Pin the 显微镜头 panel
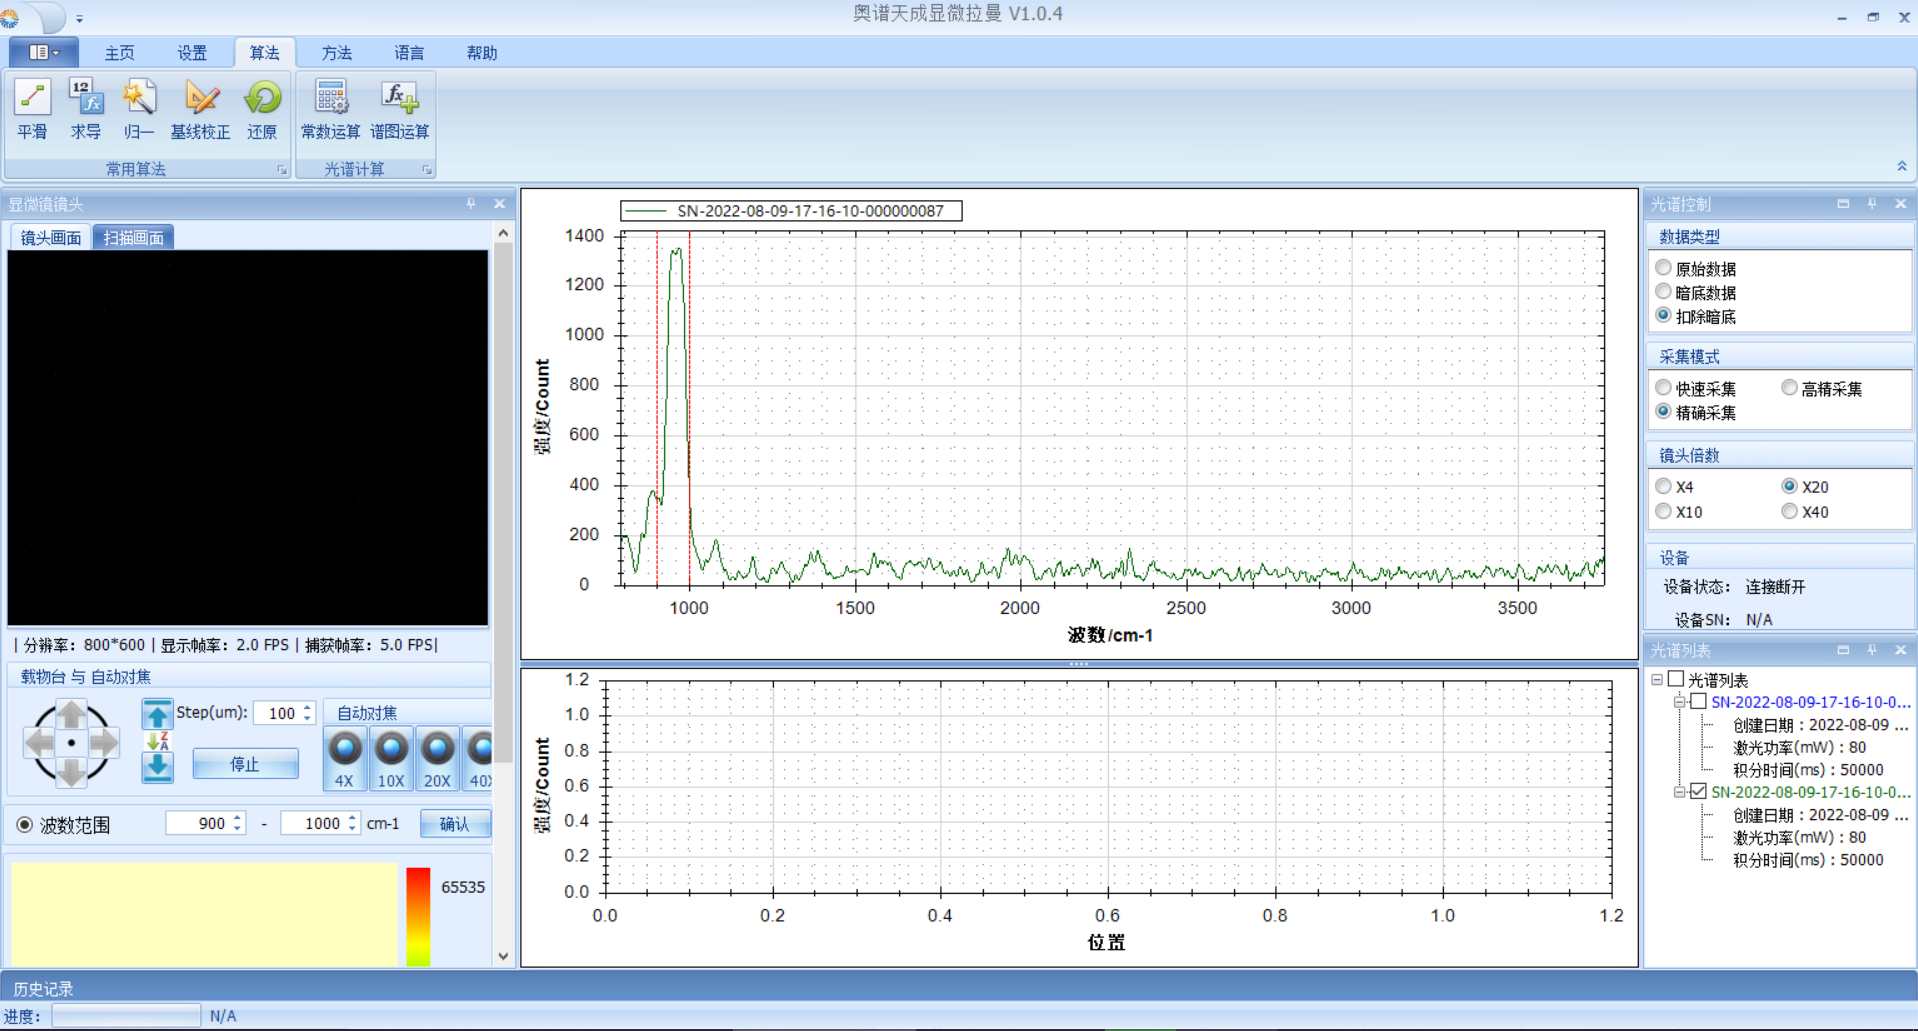1918x1031 pixels. coord(471,204)
